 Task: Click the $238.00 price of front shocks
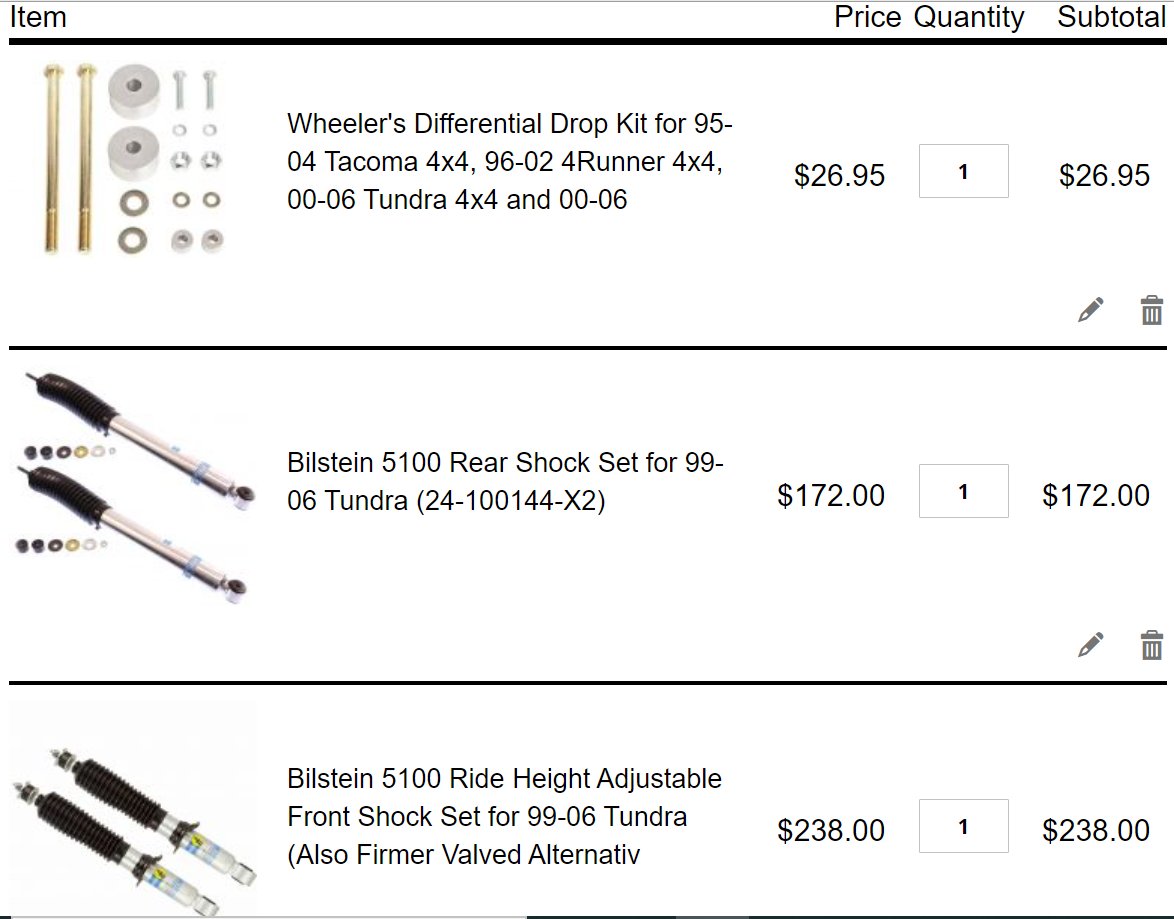(831, 830)
